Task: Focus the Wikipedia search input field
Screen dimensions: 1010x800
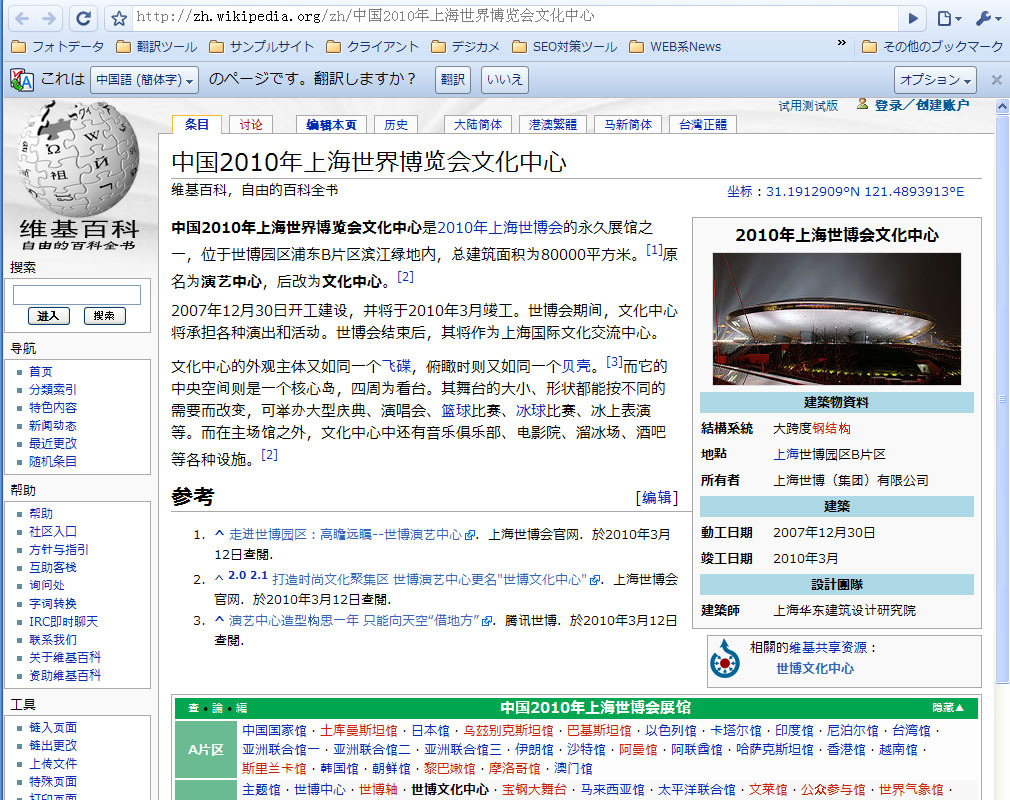Action: click(x=77, y=295)
